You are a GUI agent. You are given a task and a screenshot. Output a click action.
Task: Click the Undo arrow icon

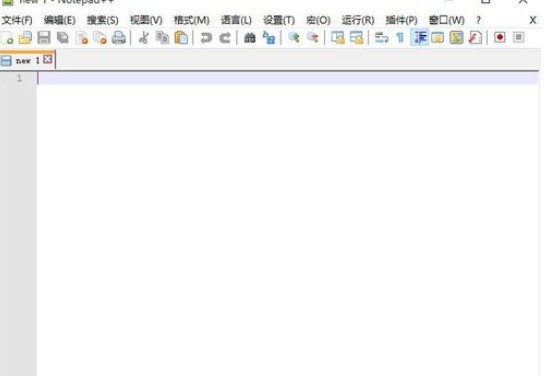(x=206, y=38)
